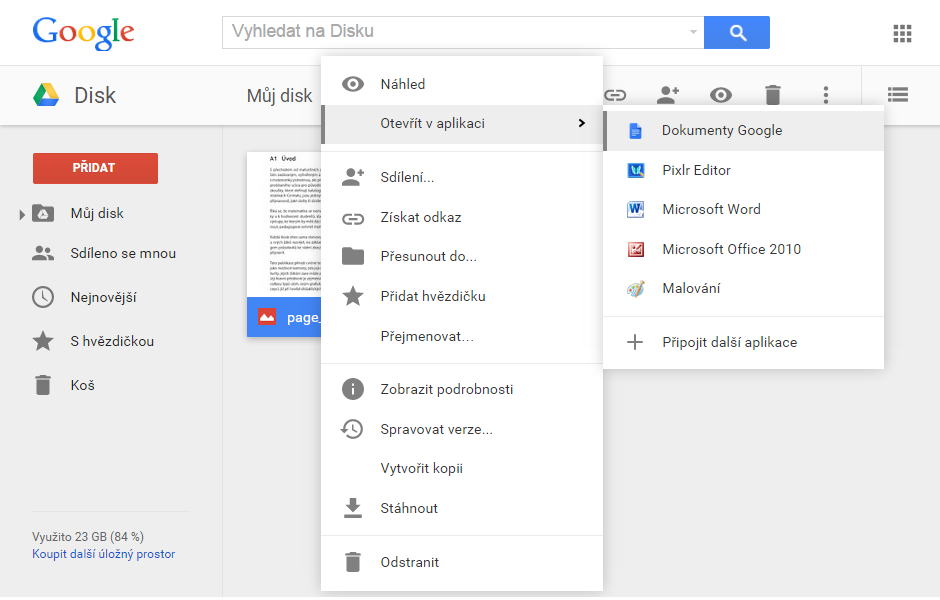This screenshot has width=940, height=600.
Task: Click the Využito 23 GB (84 %) text
Action: [88, 536]
